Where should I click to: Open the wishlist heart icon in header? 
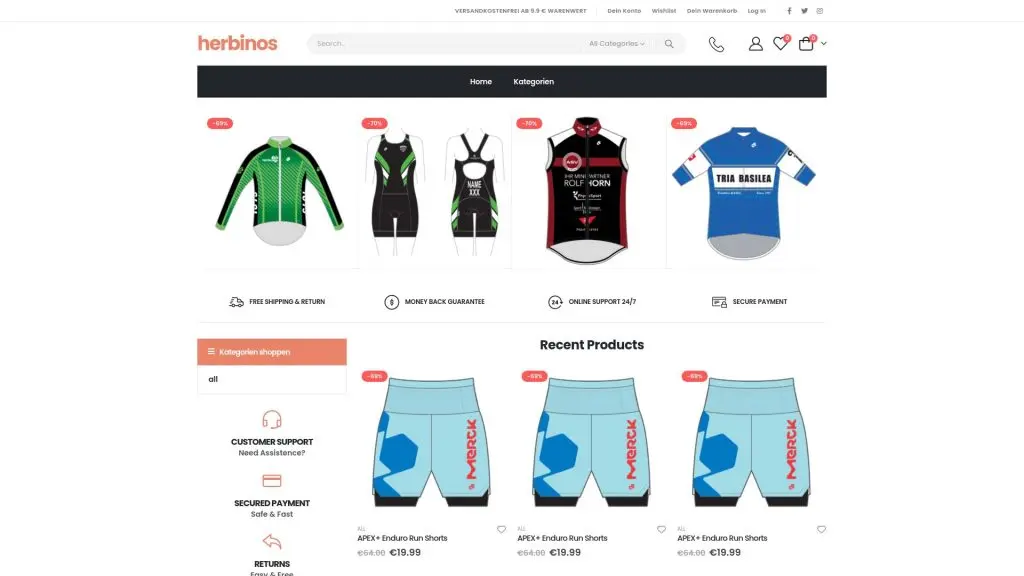pos(780,44)
